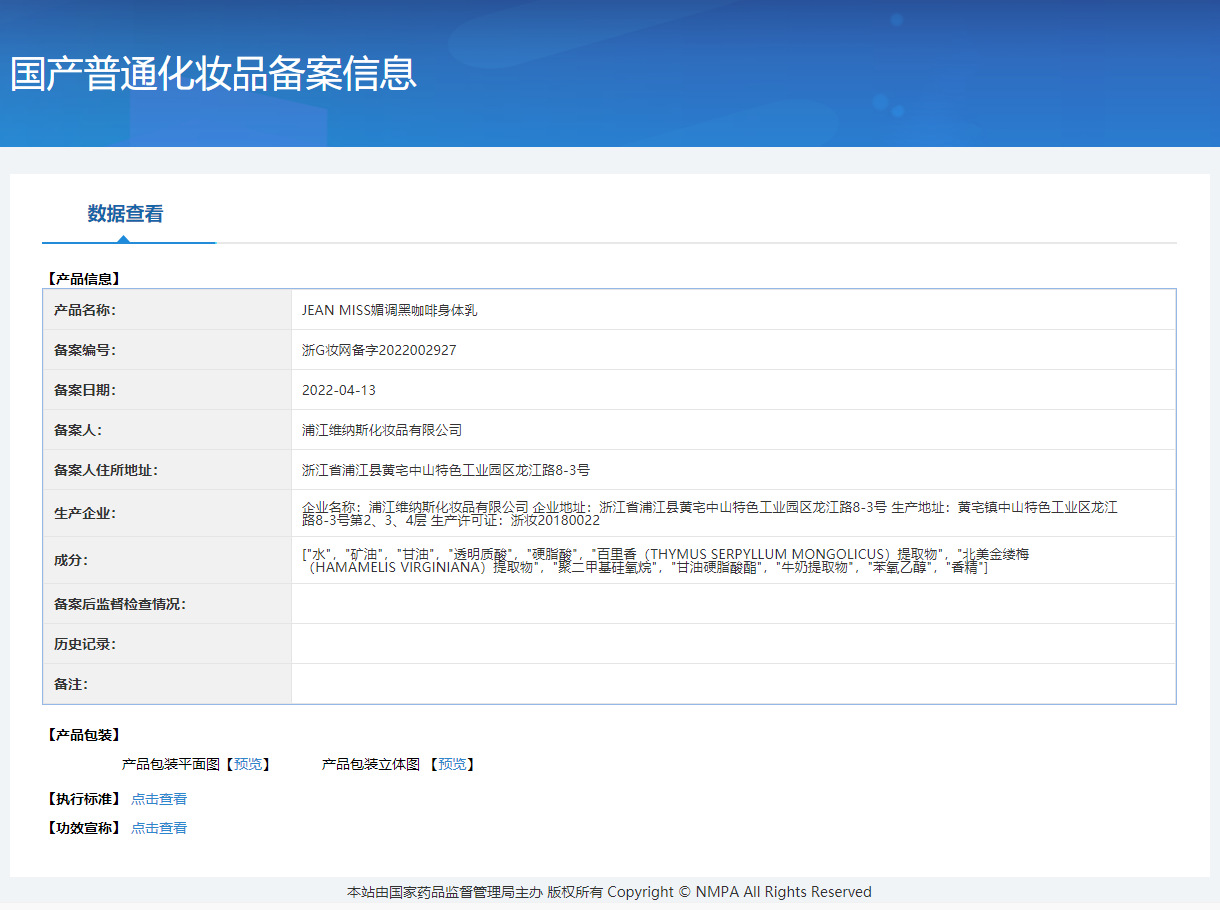Switch to the 数据查看 tab
Image resolution: width=1220 pixels, height=910 pixels.
(x=125, y=214)
